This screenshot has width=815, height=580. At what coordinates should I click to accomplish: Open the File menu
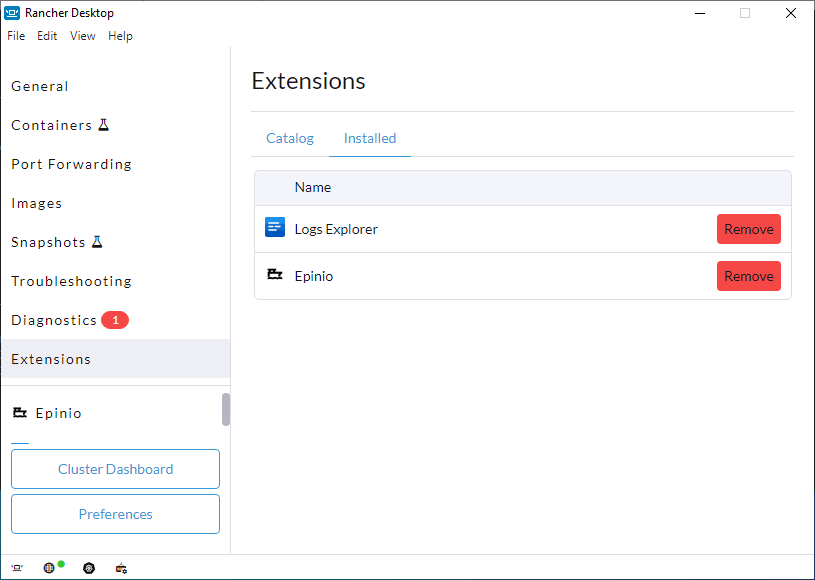16,36
